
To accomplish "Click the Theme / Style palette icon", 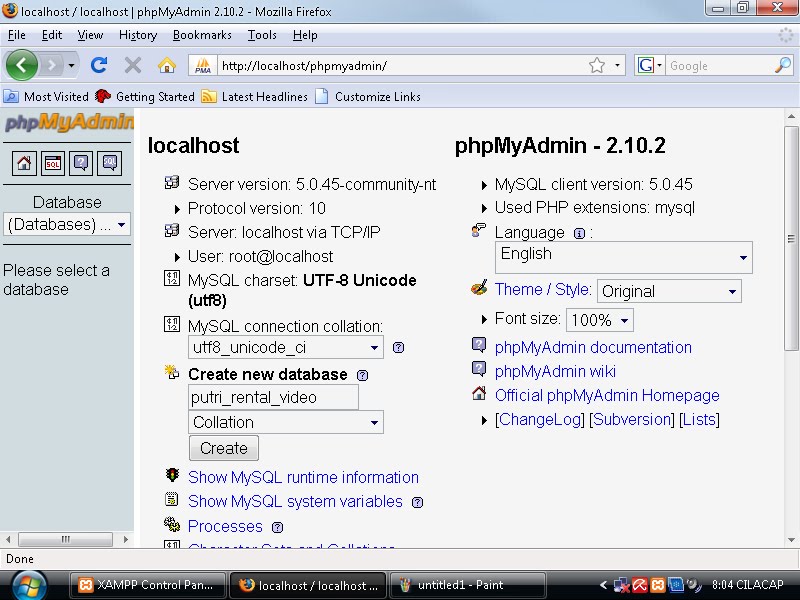I will click(x=479, y=288).
